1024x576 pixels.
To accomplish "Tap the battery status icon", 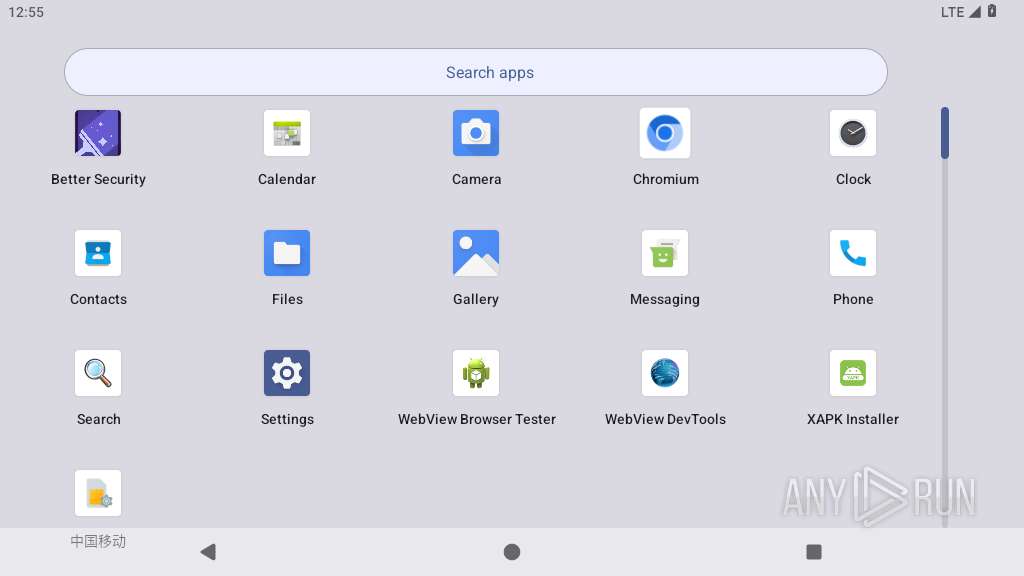I will (x=992, y=11).
